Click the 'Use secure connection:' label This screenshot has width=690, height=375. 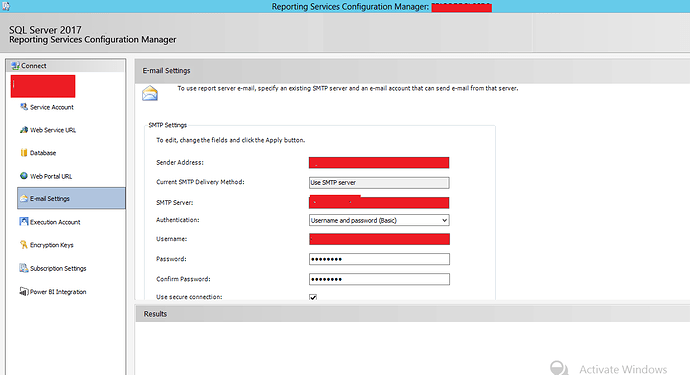tap(189, 297)
